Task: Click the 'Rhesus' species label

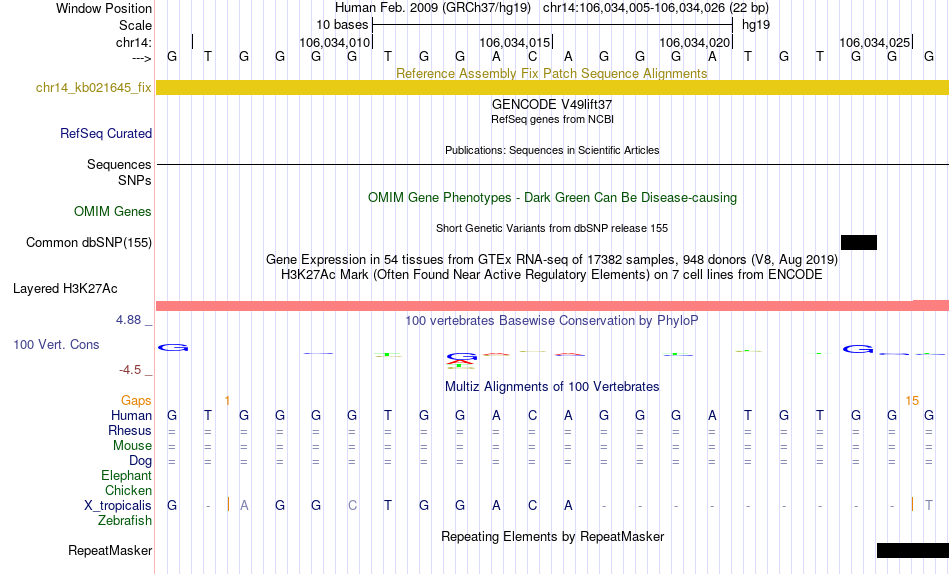Action: [x=130, y=430]
